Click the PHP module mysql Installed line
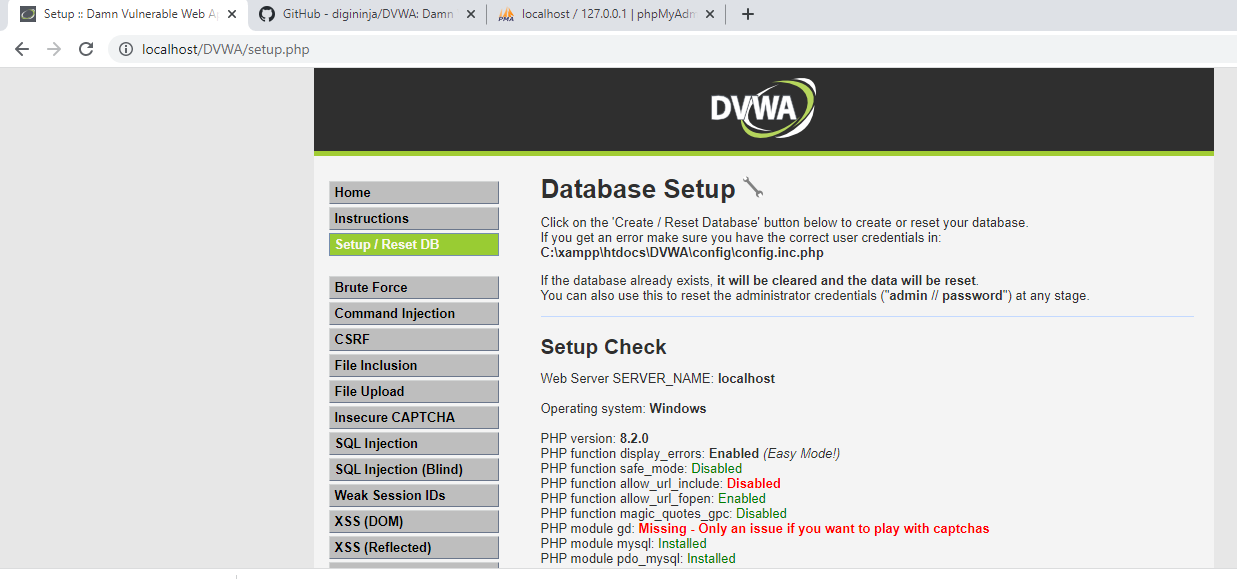 (x=623, y=543)
